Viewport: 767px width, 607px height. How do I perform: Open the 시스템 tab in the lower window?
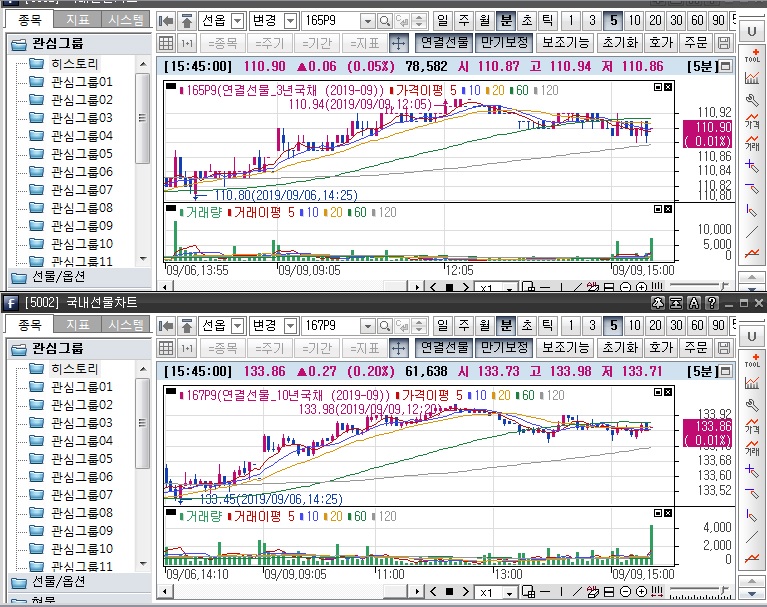(125, 325)
